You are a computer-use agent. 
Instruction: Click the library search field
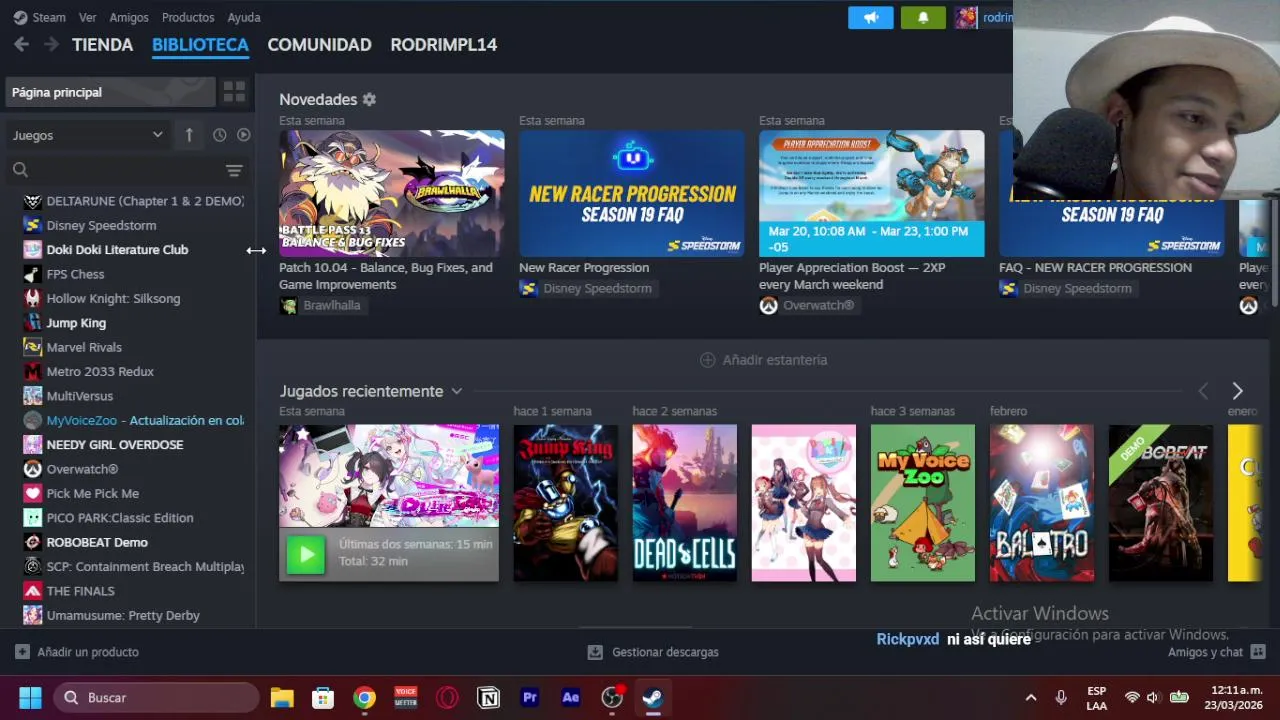coord(115,170)
